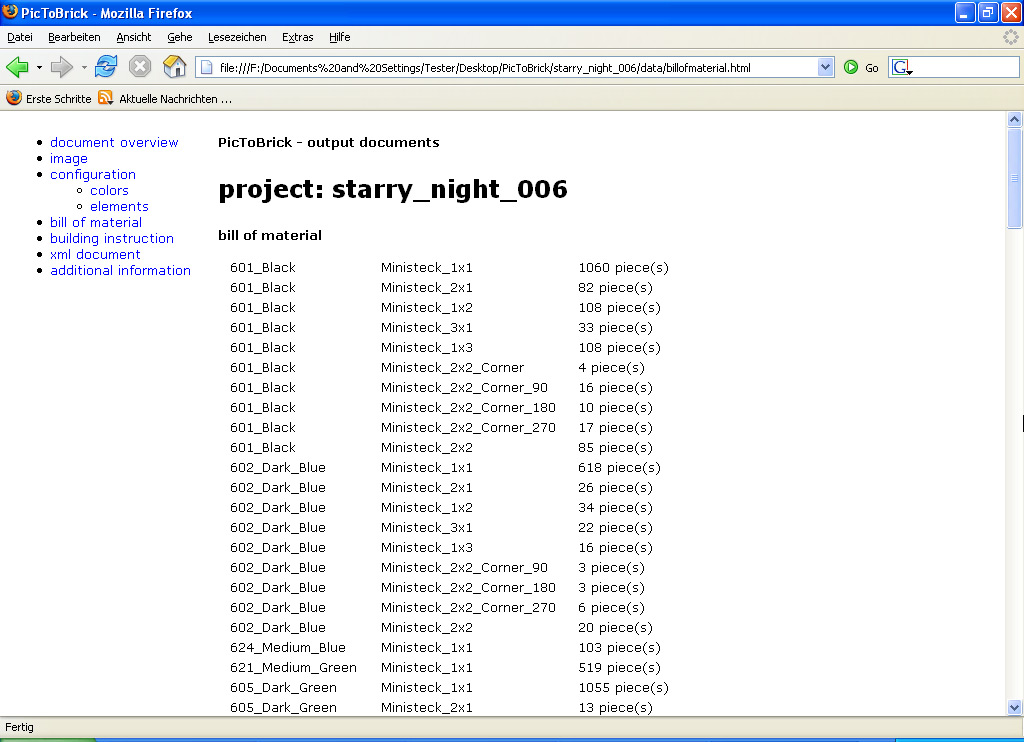Reload the page with the refresh icon
1024x742 pixels.
point(106,67)
